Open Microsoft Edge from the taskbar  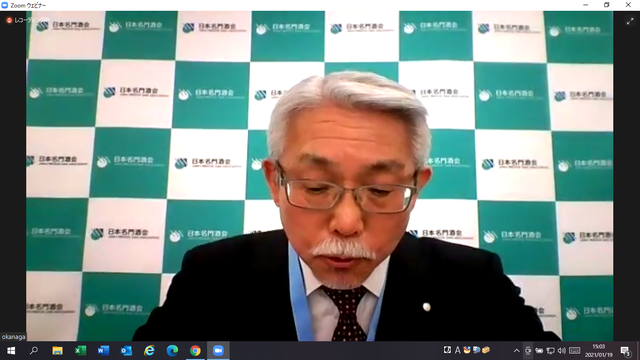coord(172,351)
